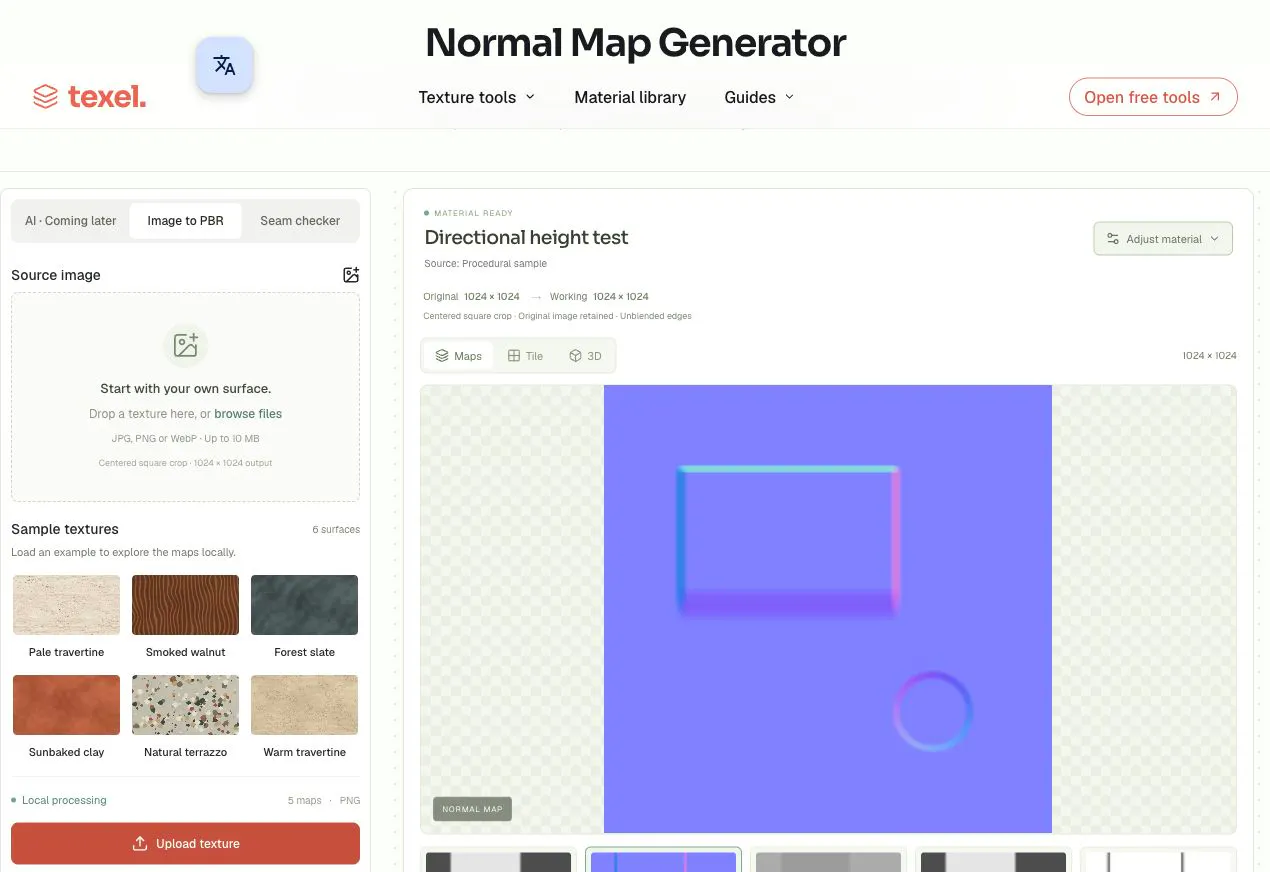The width and height of the screenshot is (1270, 872).
Task: Click the cube icon on the 3D tab
Action: coord(575,356)
